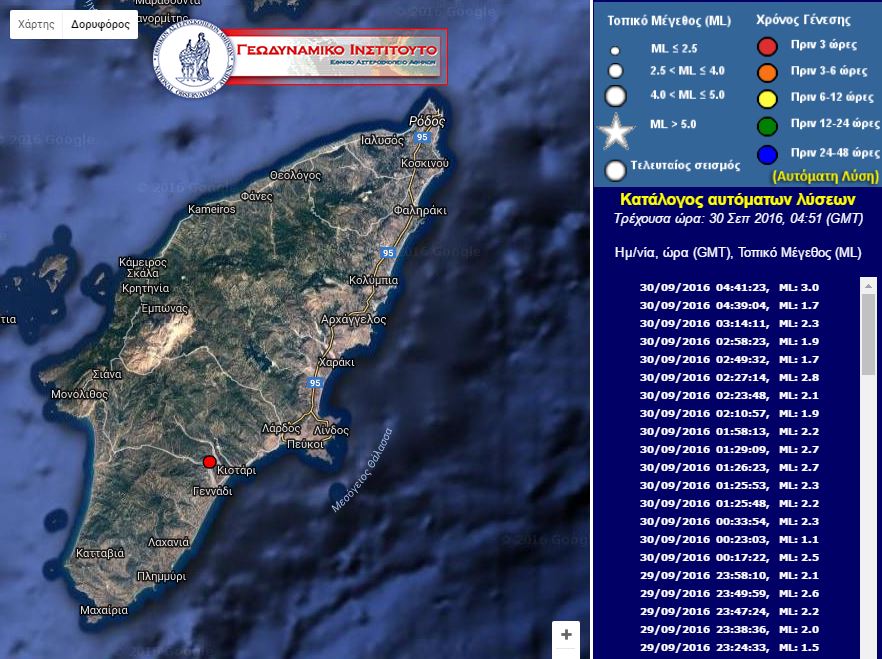Select the star icon for ML > 5.0

click(x=617, y=130)
